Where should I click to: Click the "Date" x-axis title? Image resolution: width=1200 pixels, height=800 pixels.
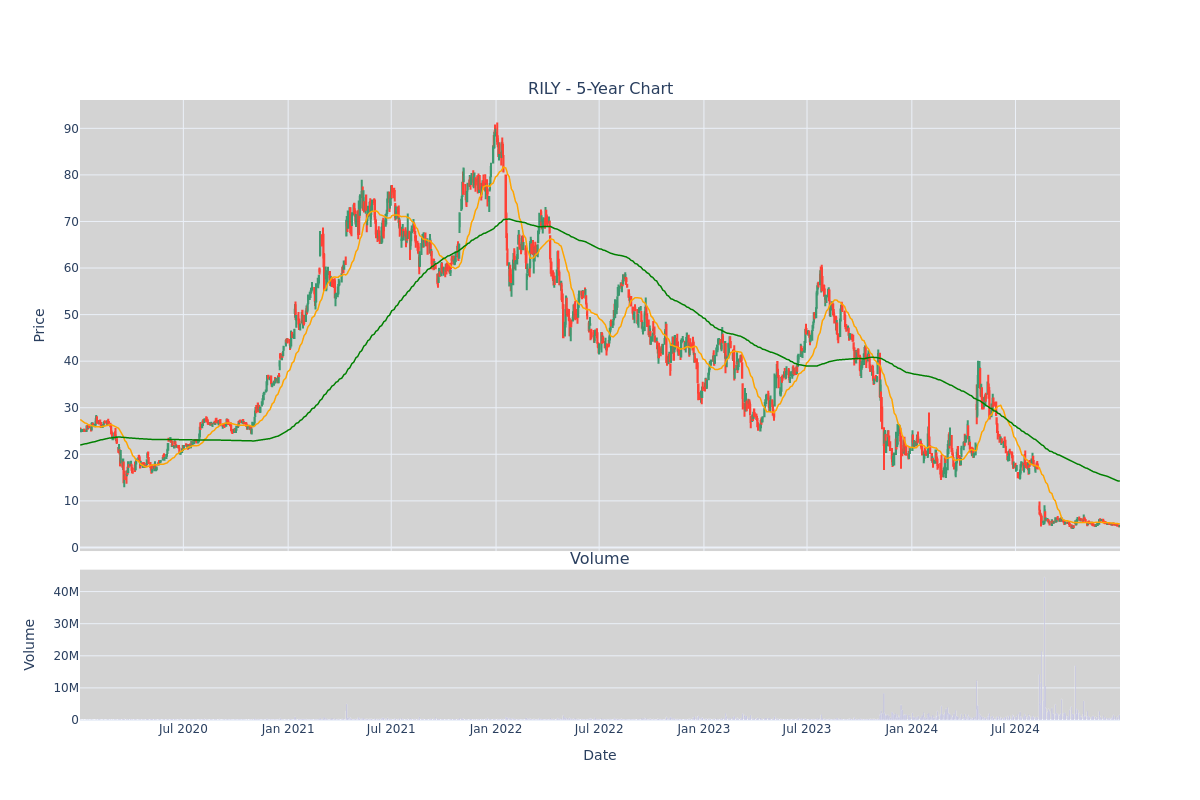coord(600,756)
